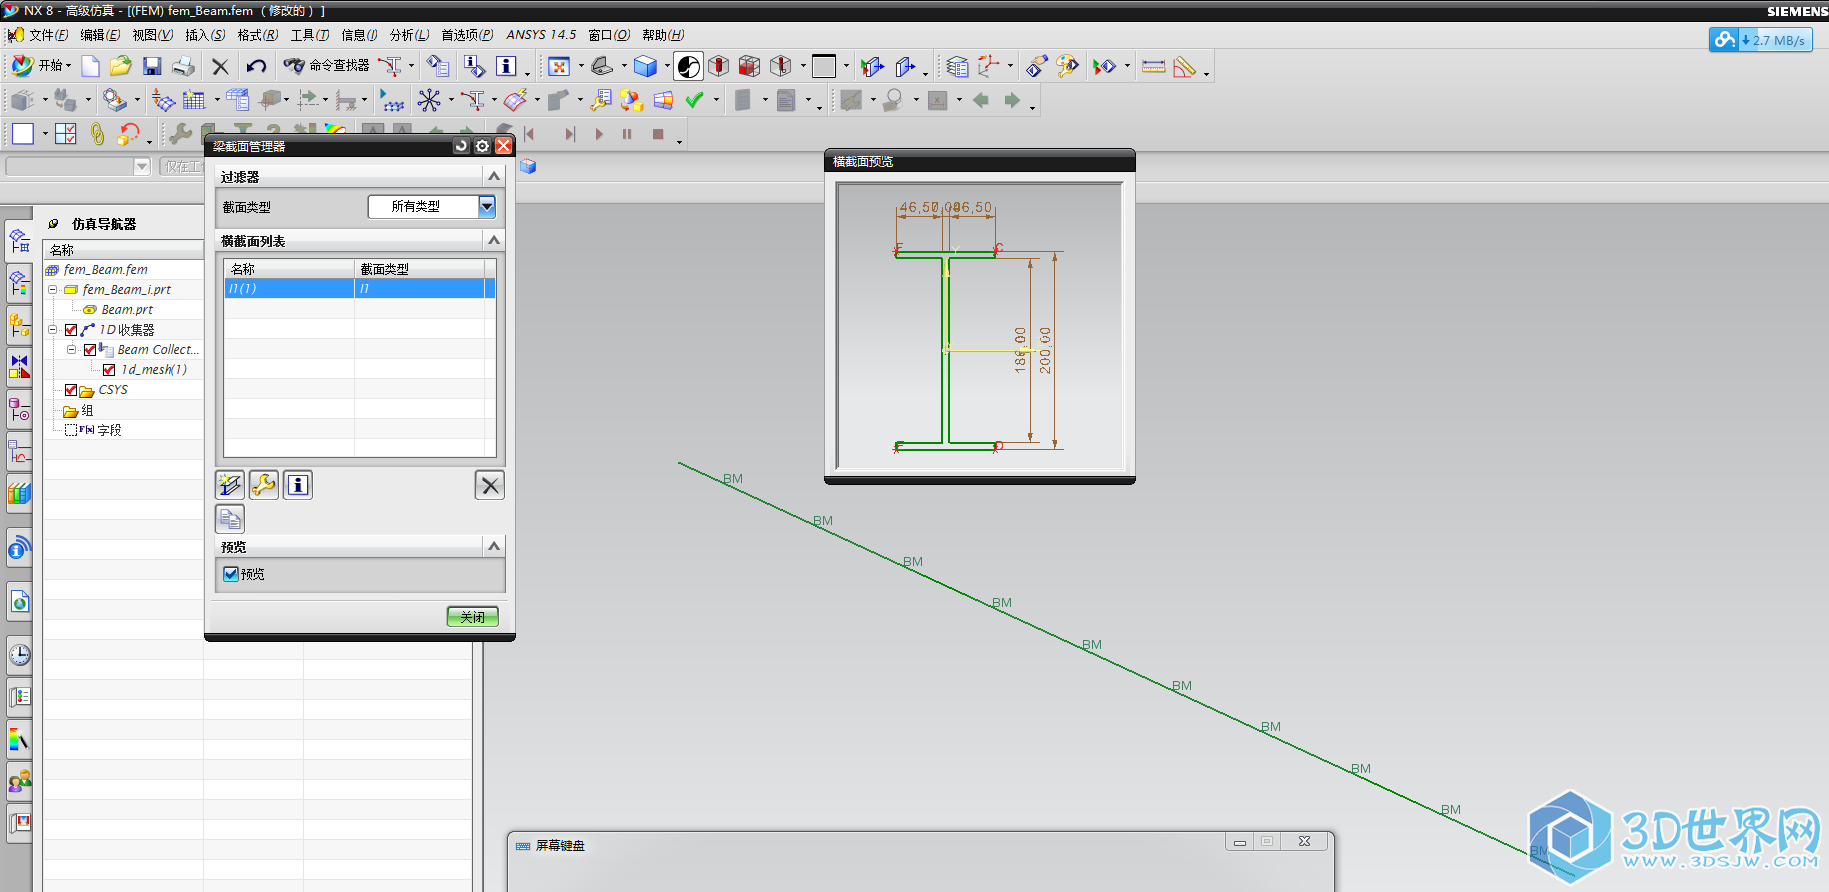Save with the floppy disk icon
Viewport: 1829px width, 892px height.
(152, 66)
